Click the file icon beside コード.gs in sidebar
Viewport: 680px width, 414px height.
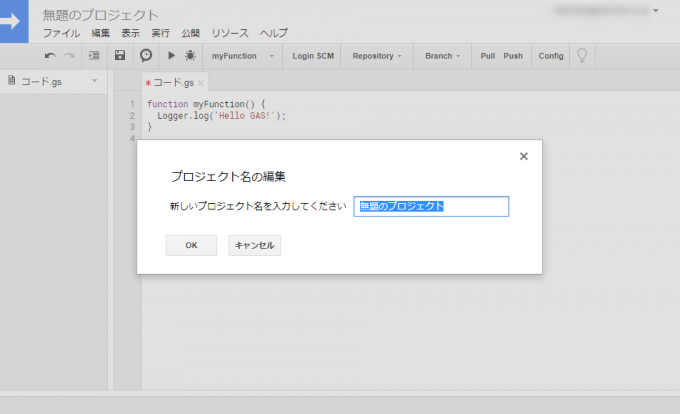tap(12, 80)
